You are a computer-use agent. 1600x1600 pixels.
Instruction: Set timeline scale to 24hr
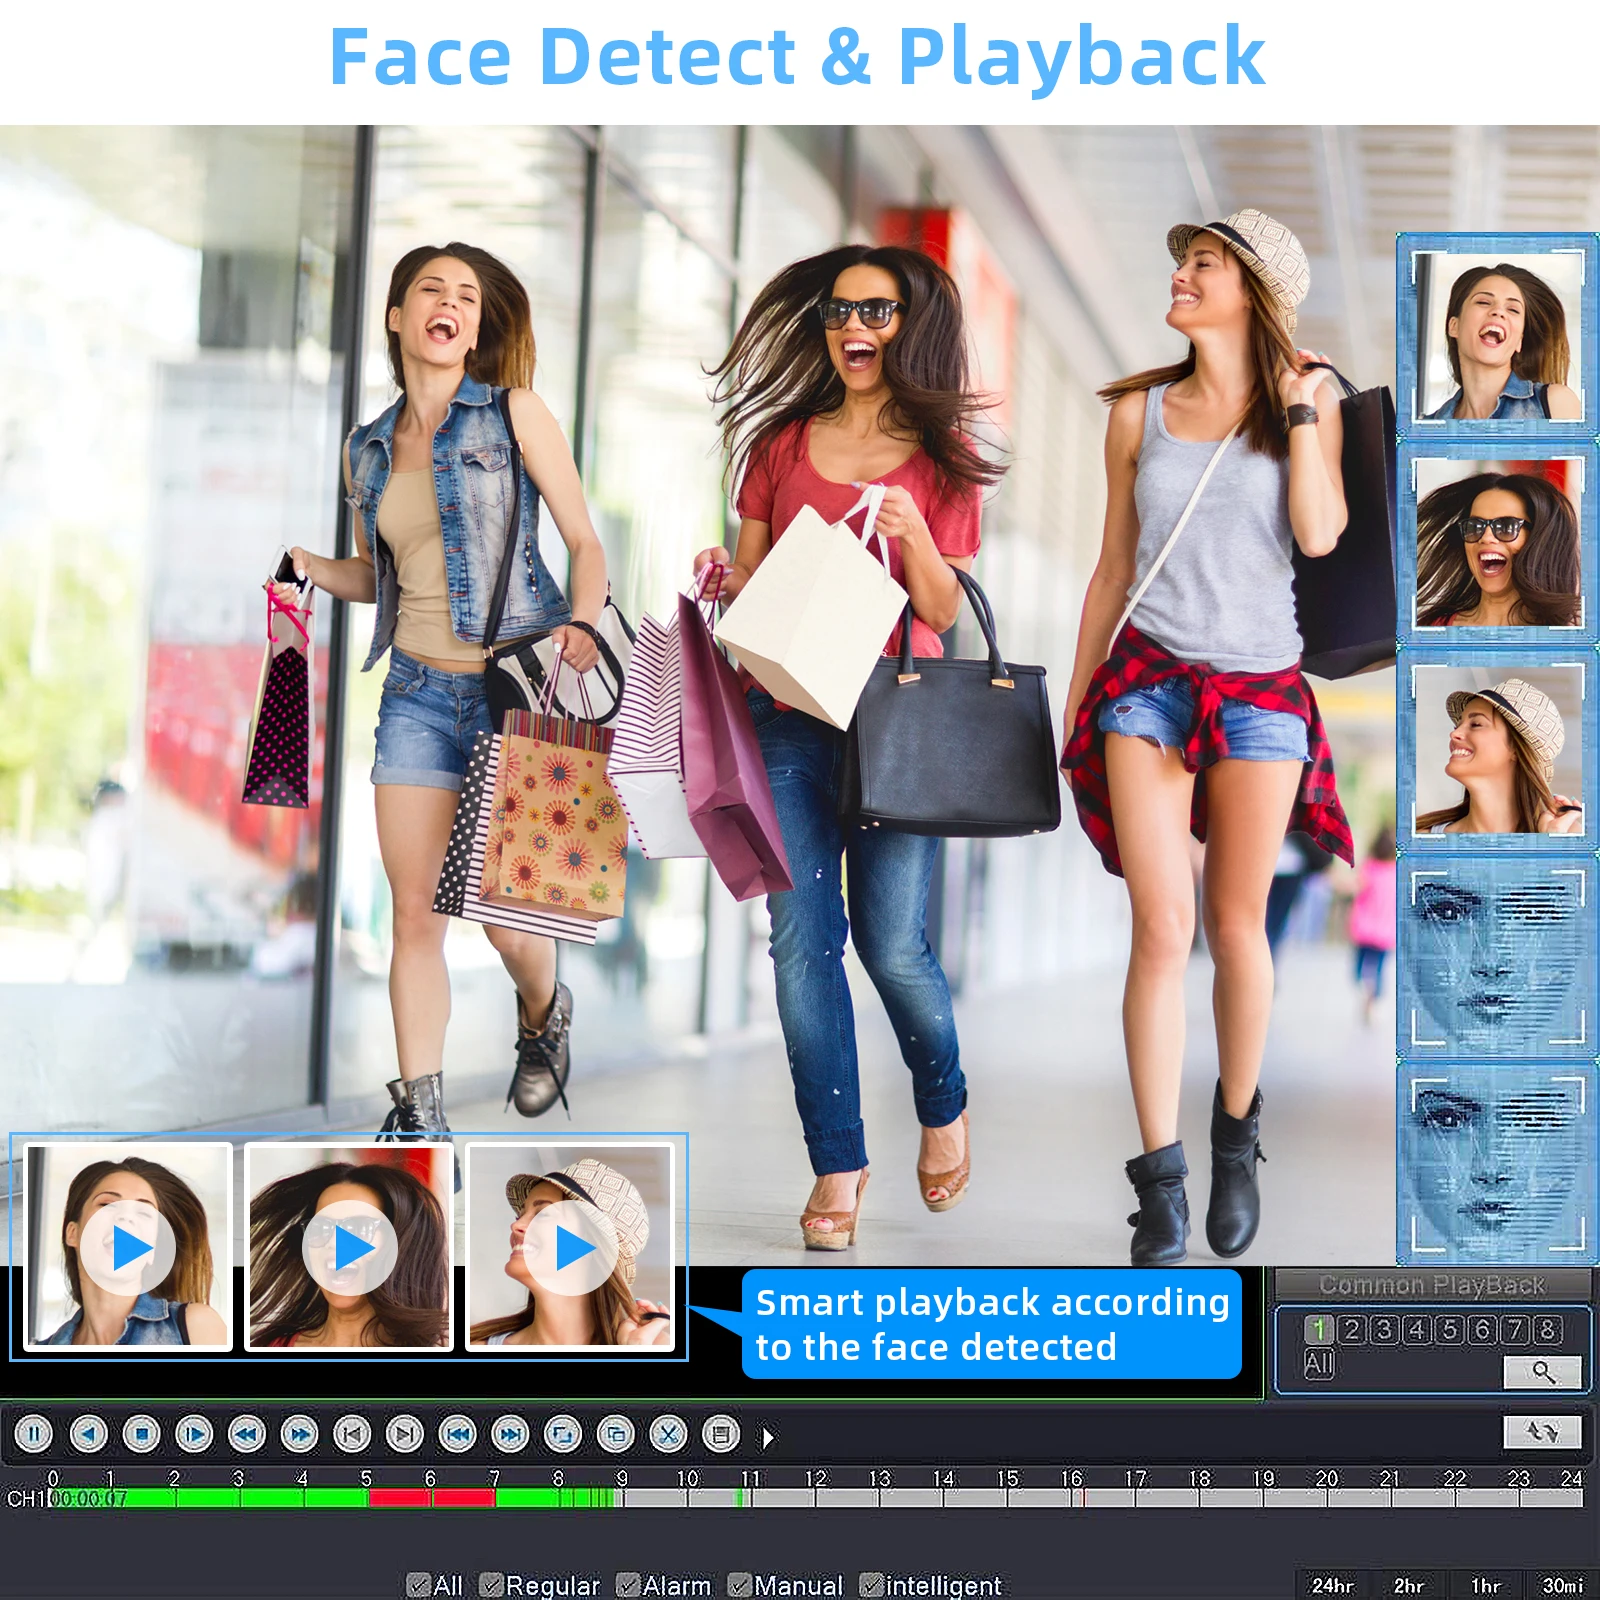tap(1333, 1585)
